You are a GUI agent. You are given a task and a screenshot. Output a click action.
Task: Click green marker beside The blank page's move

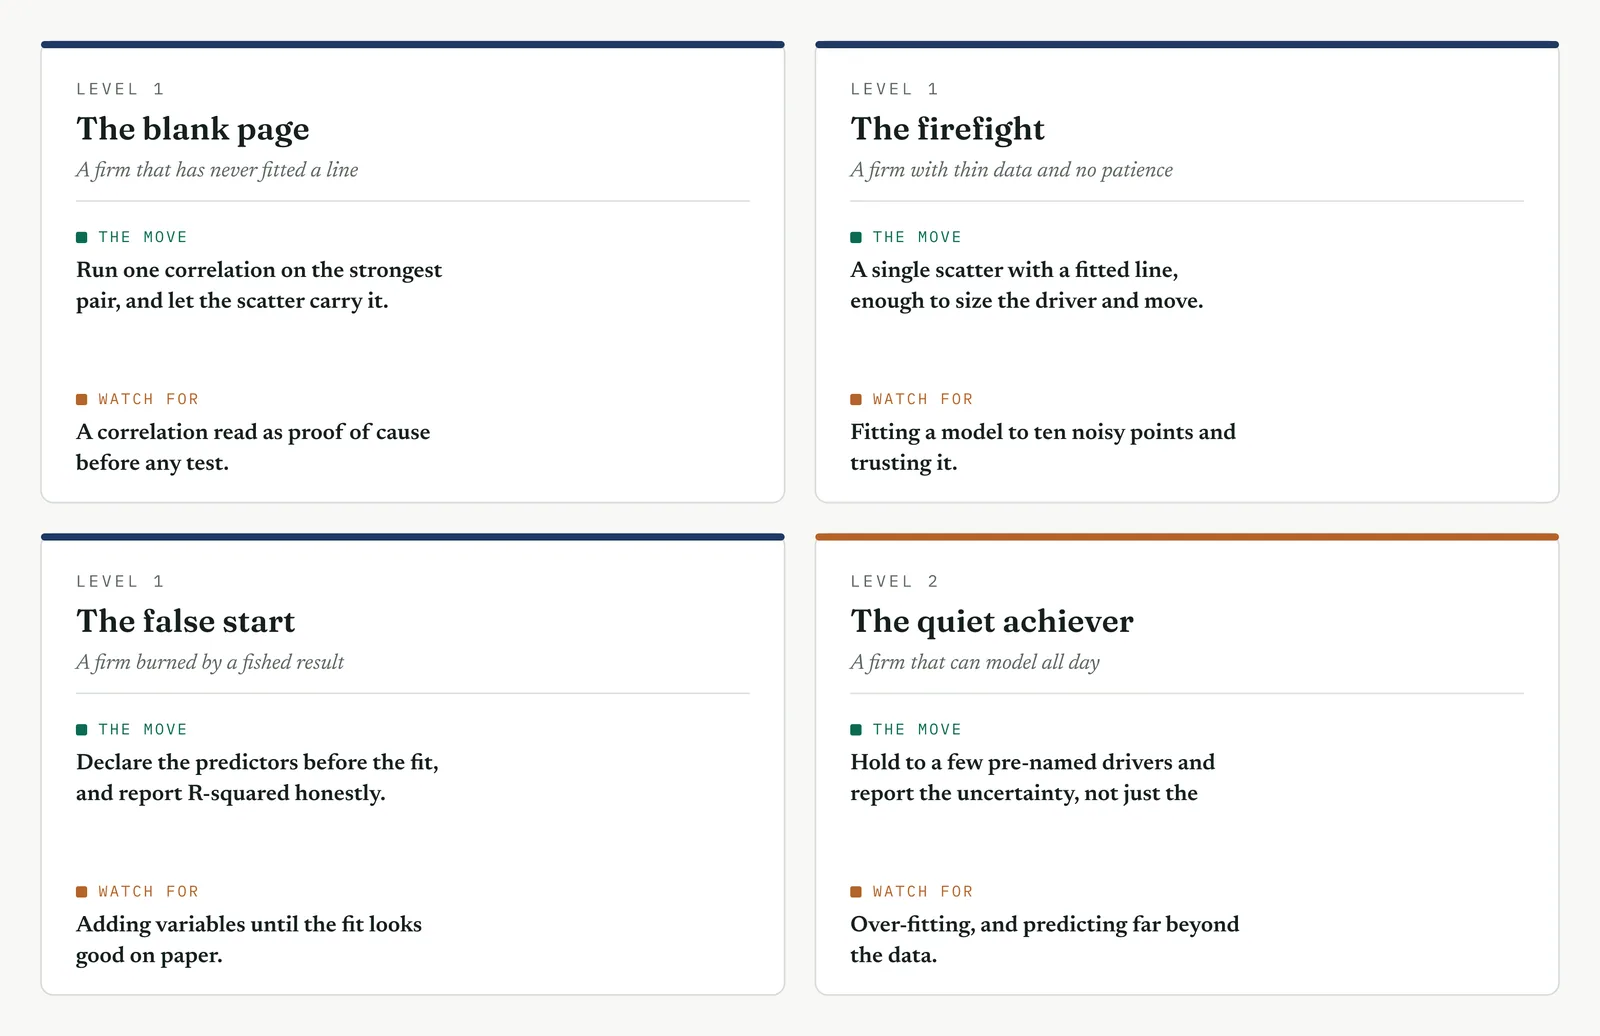point(82,237)
